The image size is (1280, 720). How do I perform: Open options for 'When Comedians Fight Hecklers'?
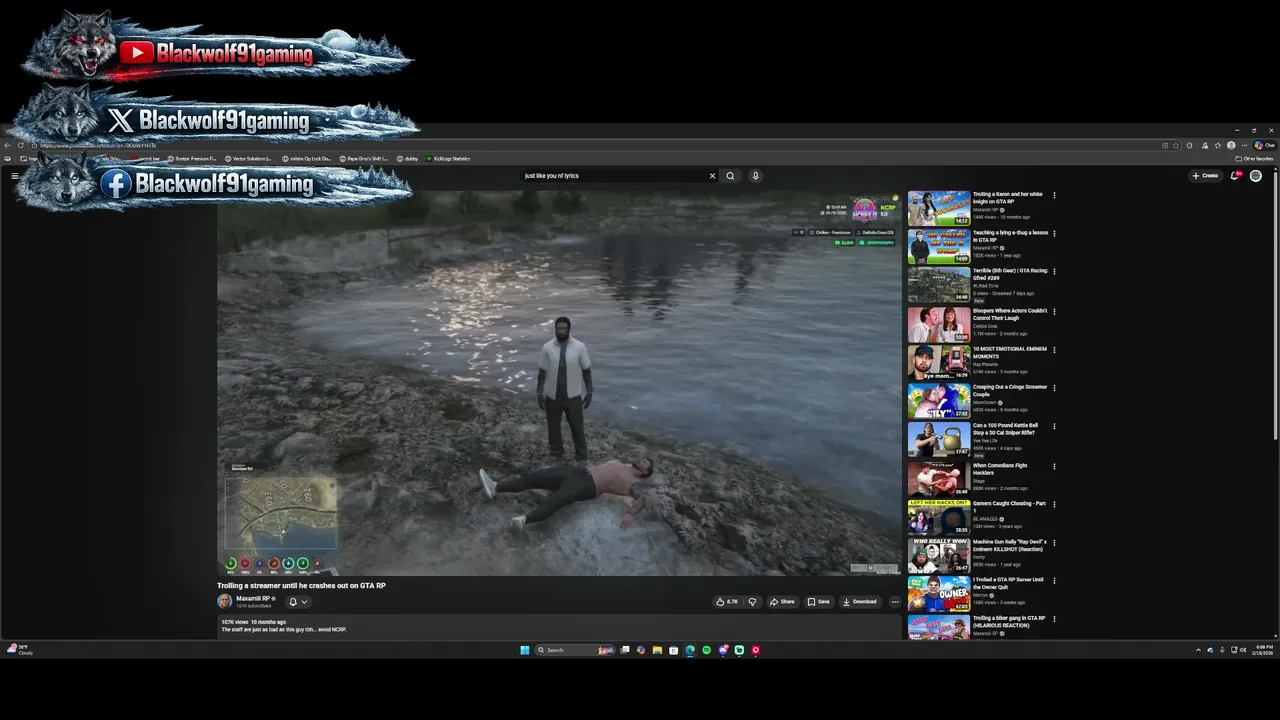pyautogui.click(x=1054, y=466)
